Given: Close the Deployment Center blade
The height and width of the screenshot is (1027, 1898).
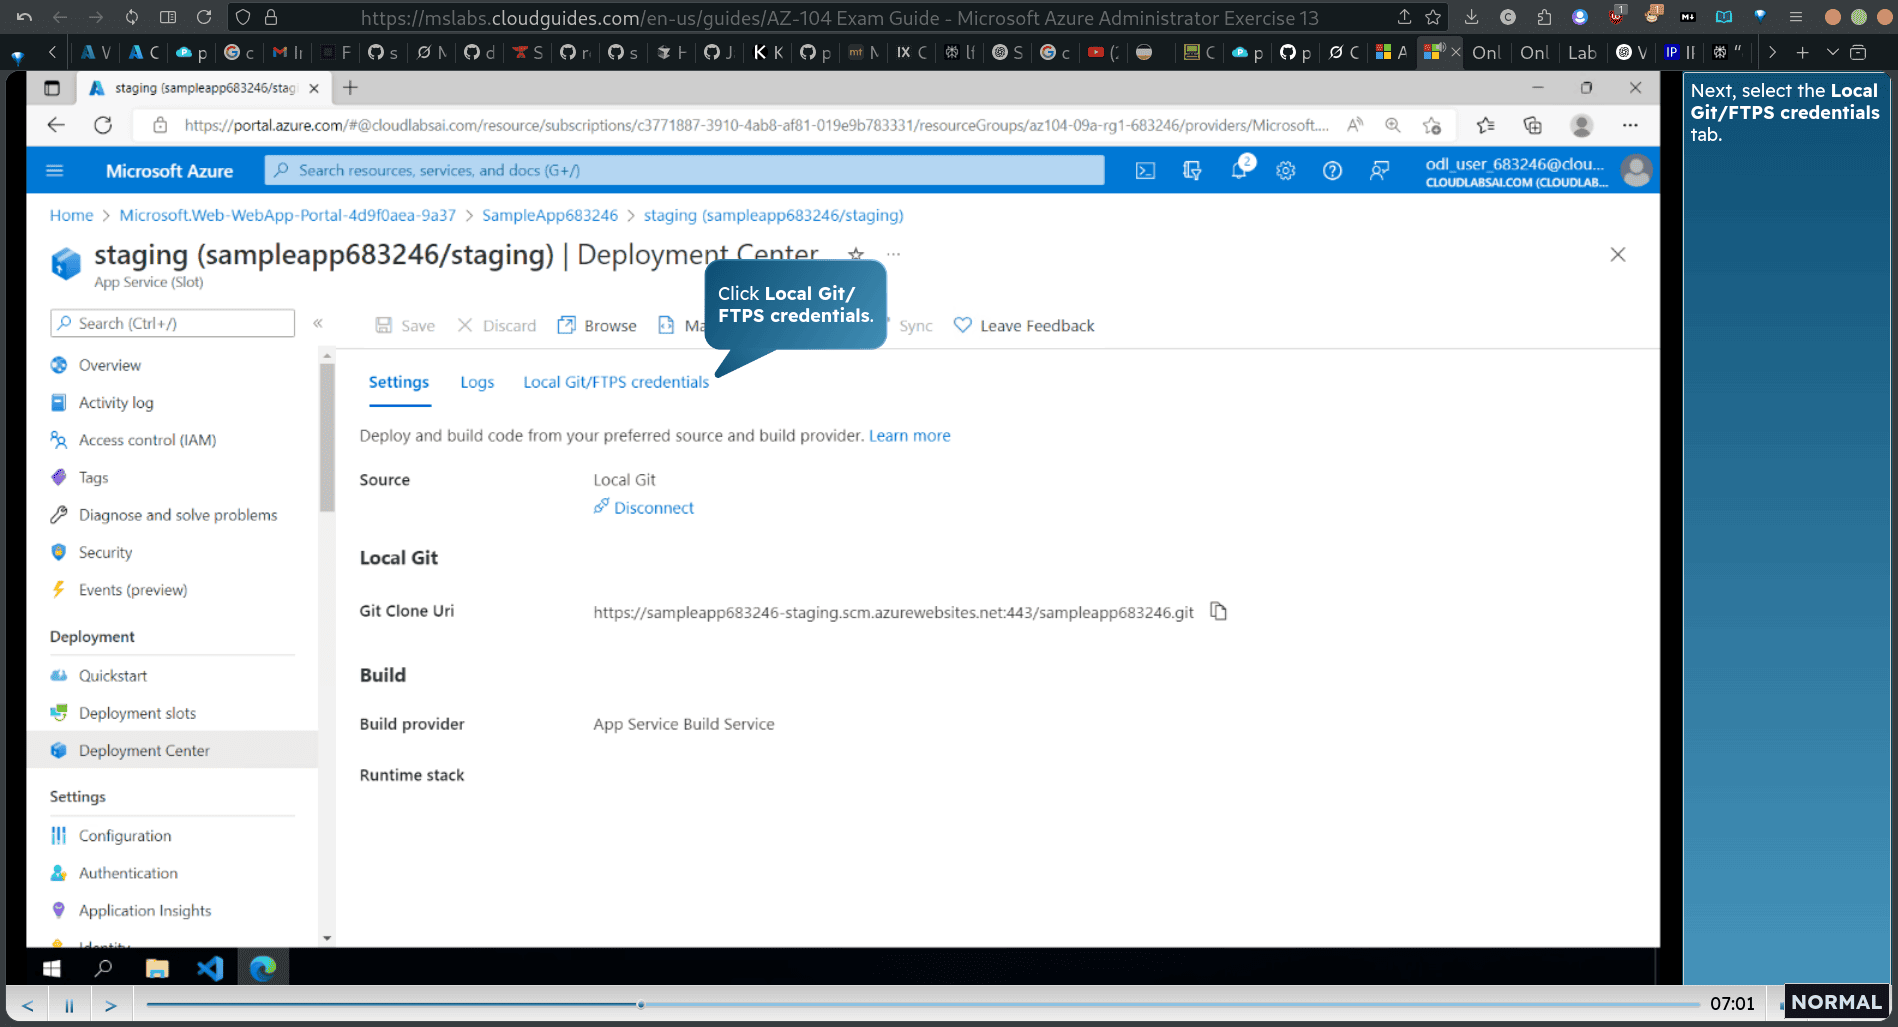Looking at the screenshot, I should coord(1618,254).
